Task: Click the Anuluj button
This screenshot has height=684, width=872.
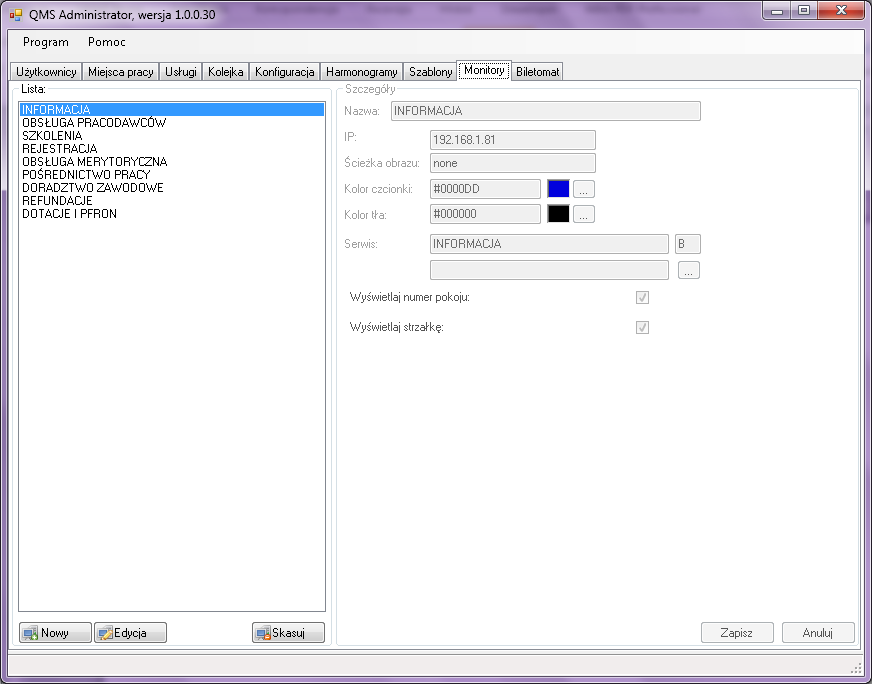Action: tap(818, 633)
